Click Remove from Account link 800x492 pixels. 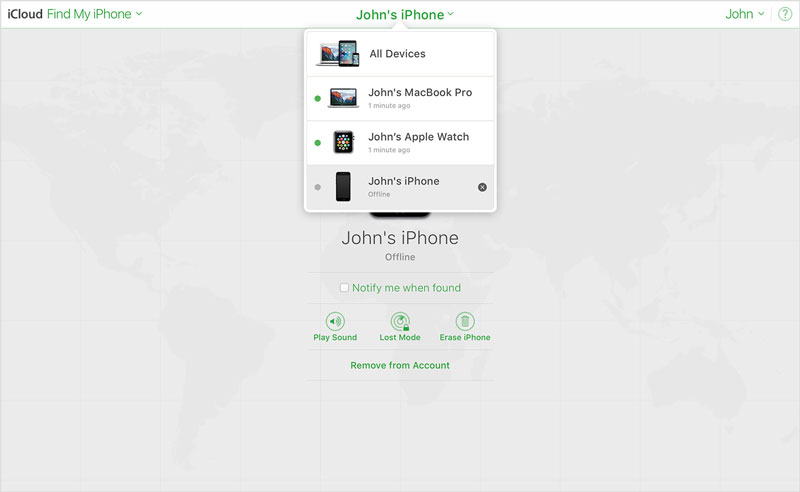(400, 365)
